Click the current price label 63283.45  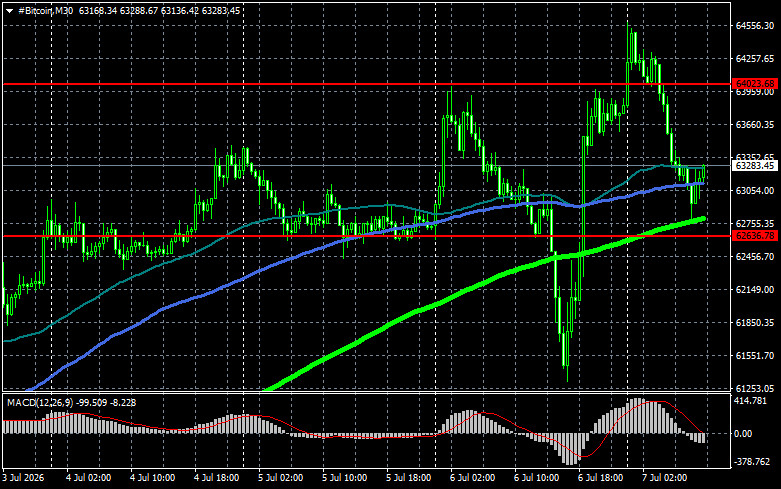click(x=755, y=165)
